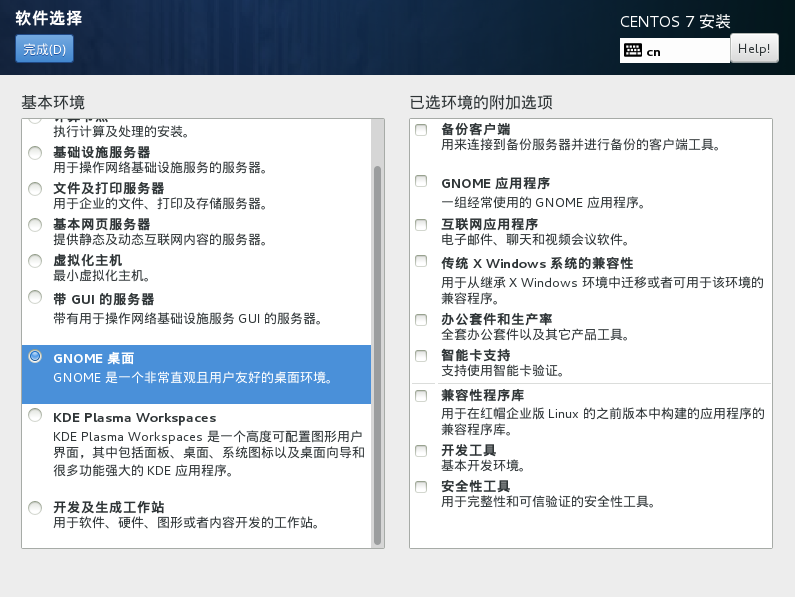This screenshot has height=597, width=795.
Task: Click the 文件及打印服务器 title text
Action: point(109,188)
